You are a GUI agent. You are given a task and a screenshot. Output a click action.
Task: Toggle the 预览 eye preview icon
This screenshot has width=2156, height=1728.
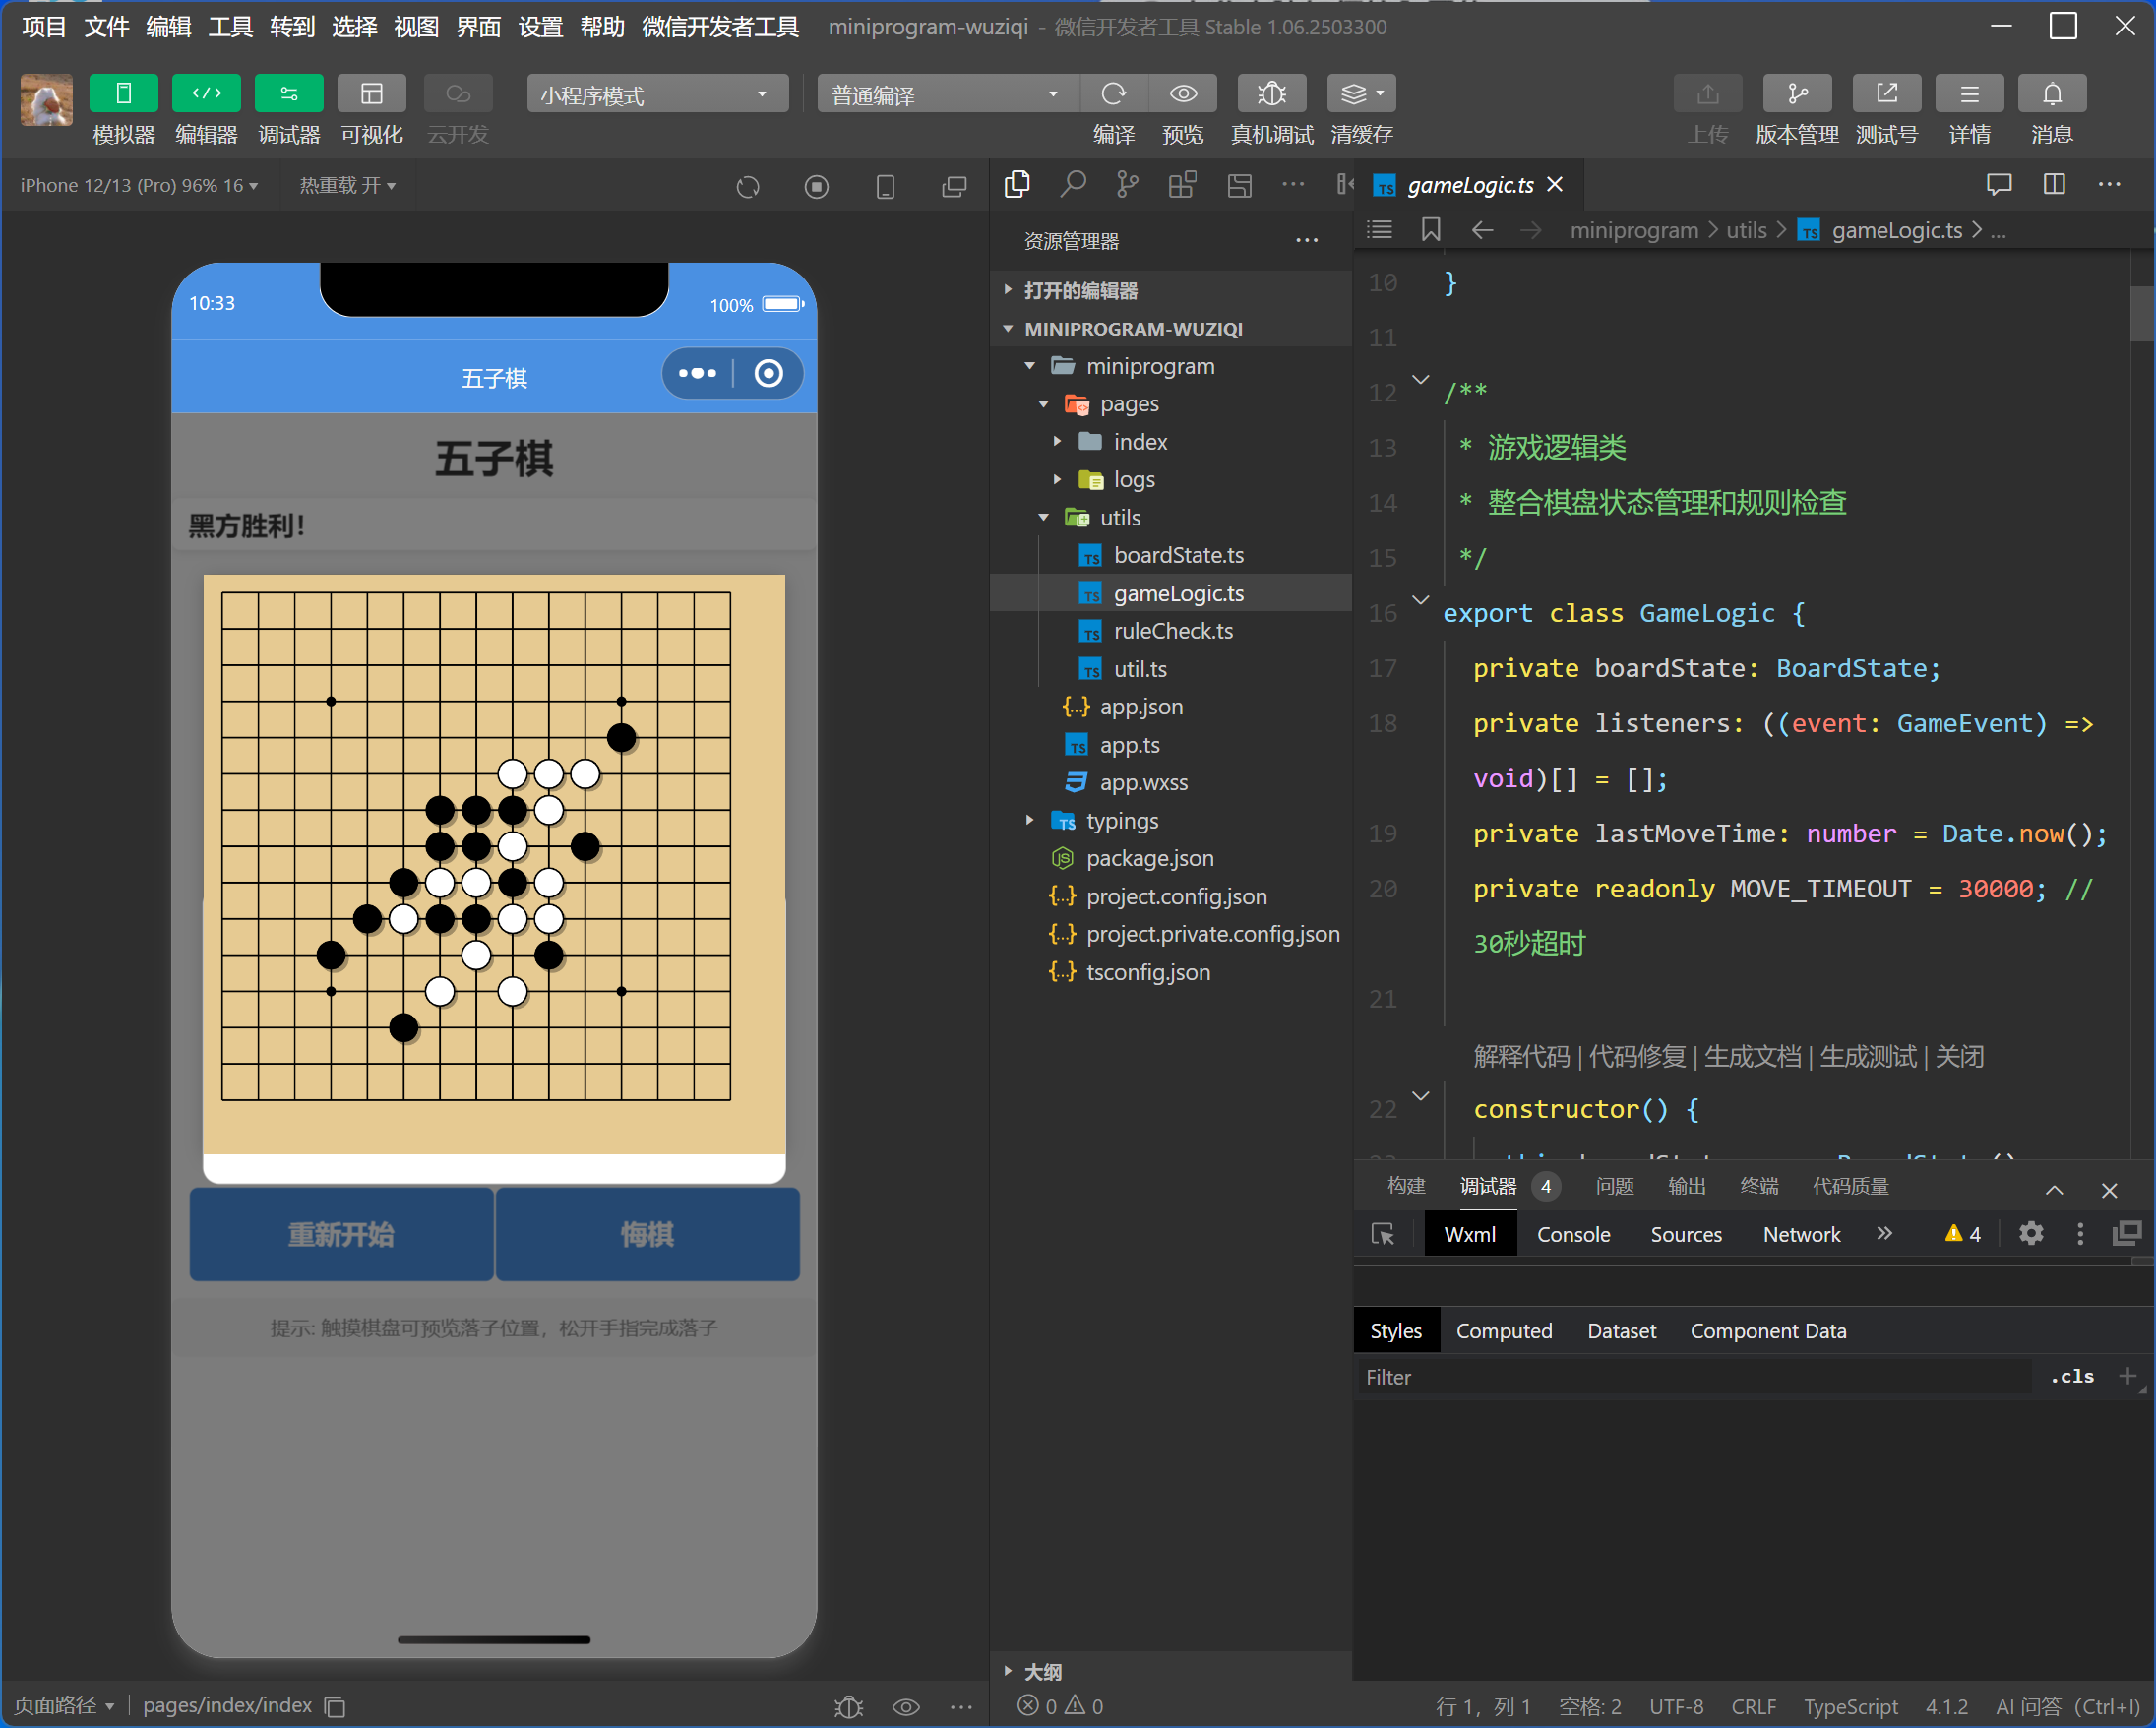point(1183,94)
